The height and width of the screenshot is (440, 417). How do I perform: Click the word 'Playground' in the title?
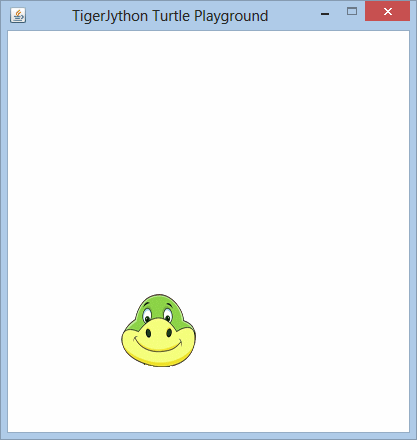coord(231,16)
